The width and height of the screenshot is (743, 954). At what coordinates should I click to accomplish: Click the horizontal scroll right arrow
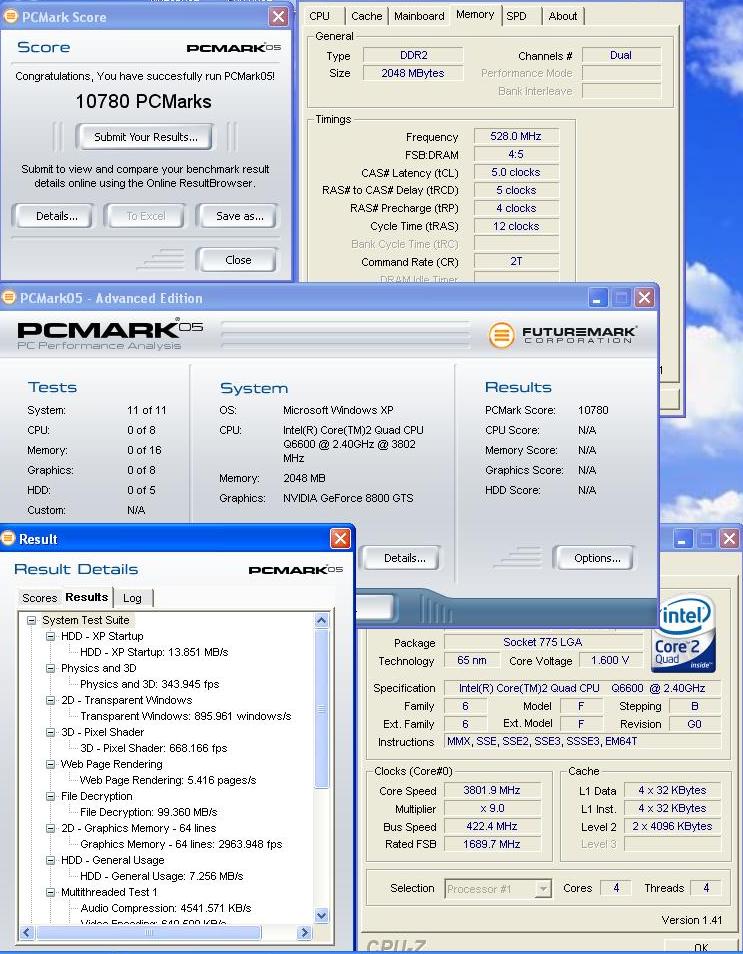tap(305, 932)
